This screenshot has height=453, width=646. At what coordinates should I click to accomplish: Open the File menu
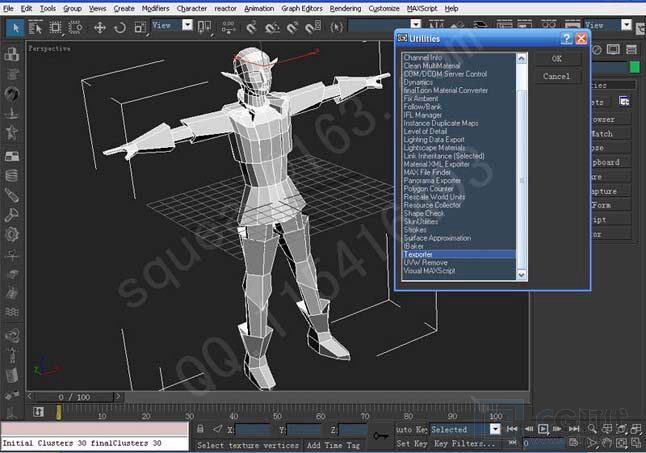click(x=8, y=8)
